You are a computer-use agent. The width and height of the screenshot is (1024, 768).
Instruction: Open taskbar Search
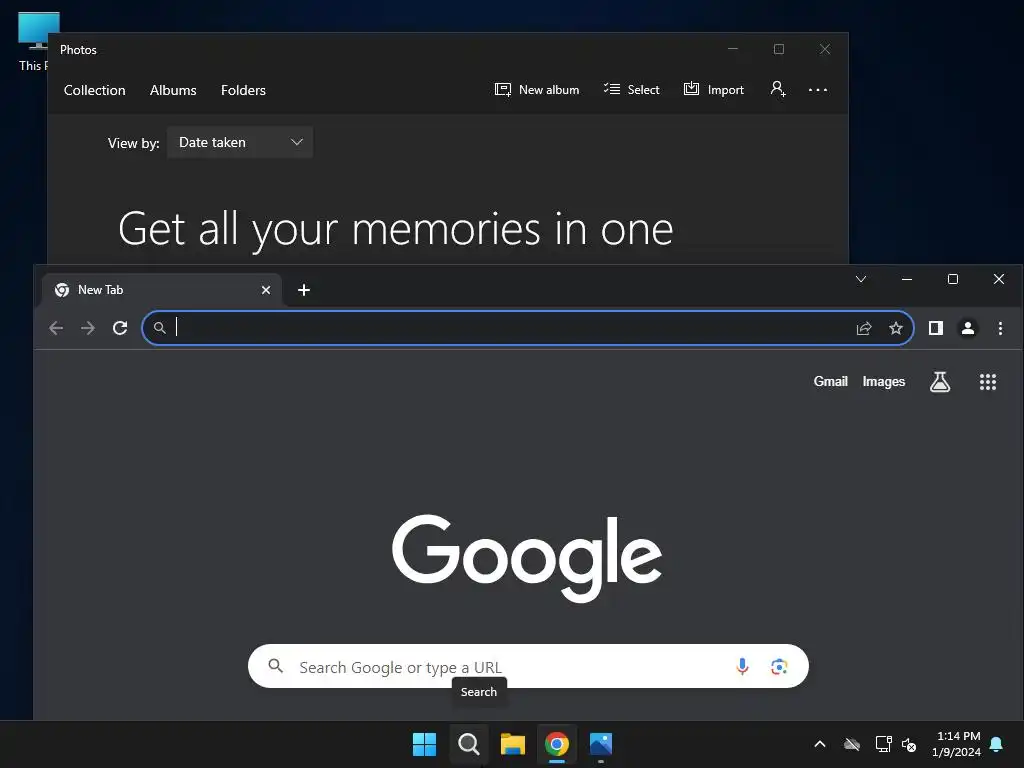pos(468,744)
